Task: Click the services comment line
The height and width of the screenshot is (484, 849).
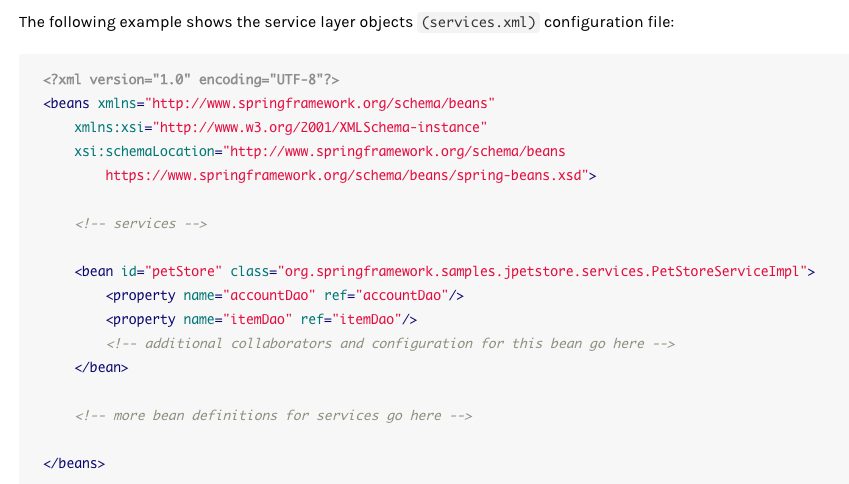Action: tap(140, 223)
